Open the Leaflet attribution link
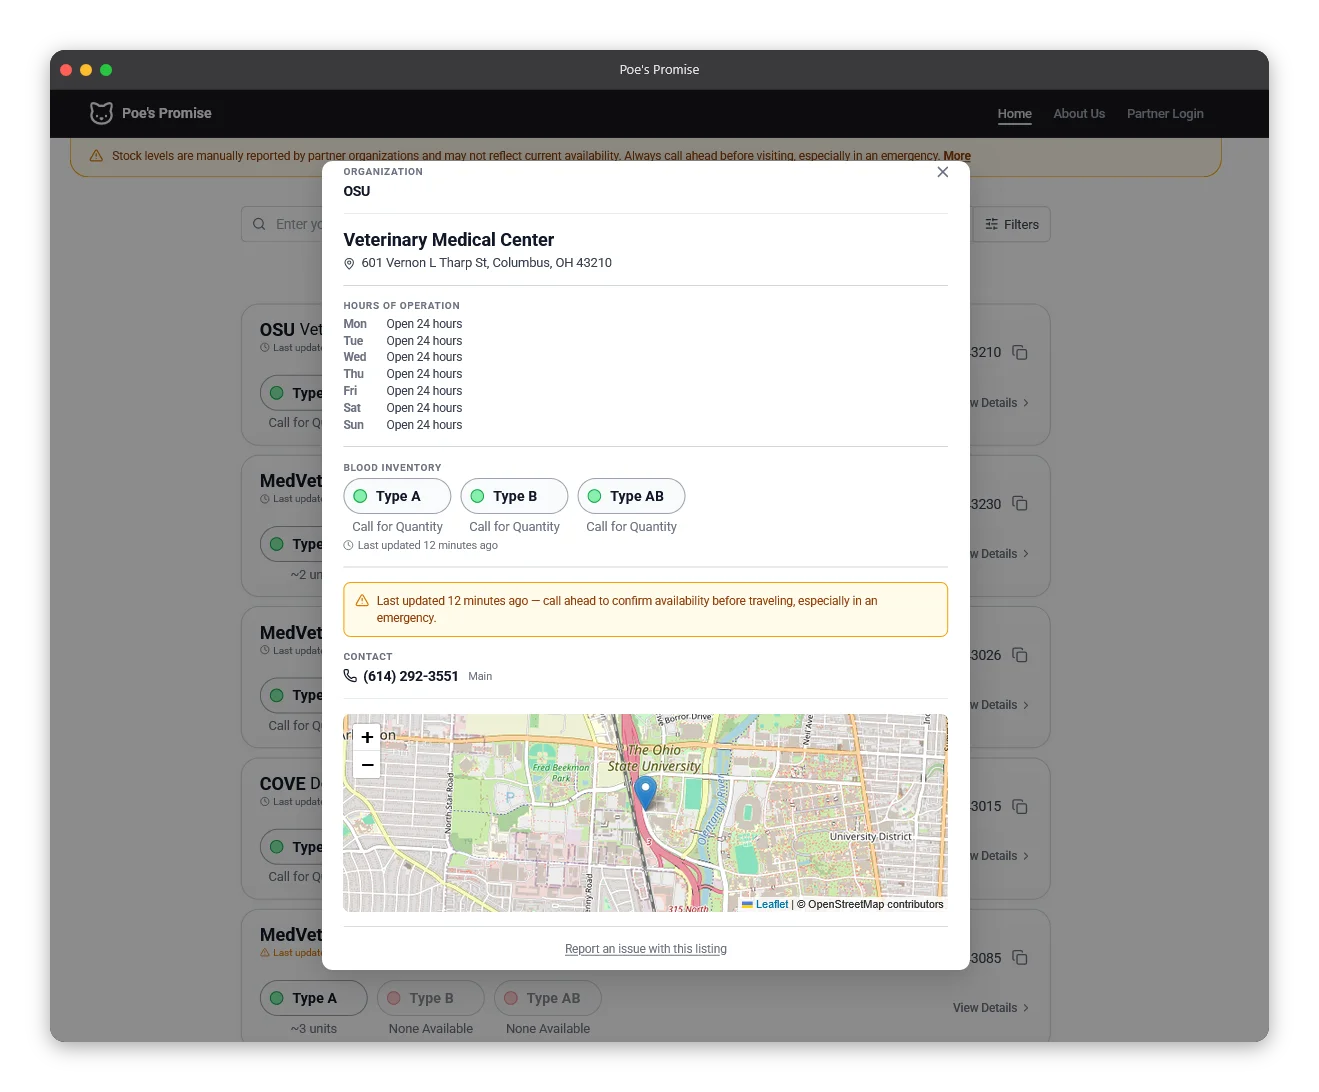Viewport: 1319px width, 1092px height. [x=771, y=904]
